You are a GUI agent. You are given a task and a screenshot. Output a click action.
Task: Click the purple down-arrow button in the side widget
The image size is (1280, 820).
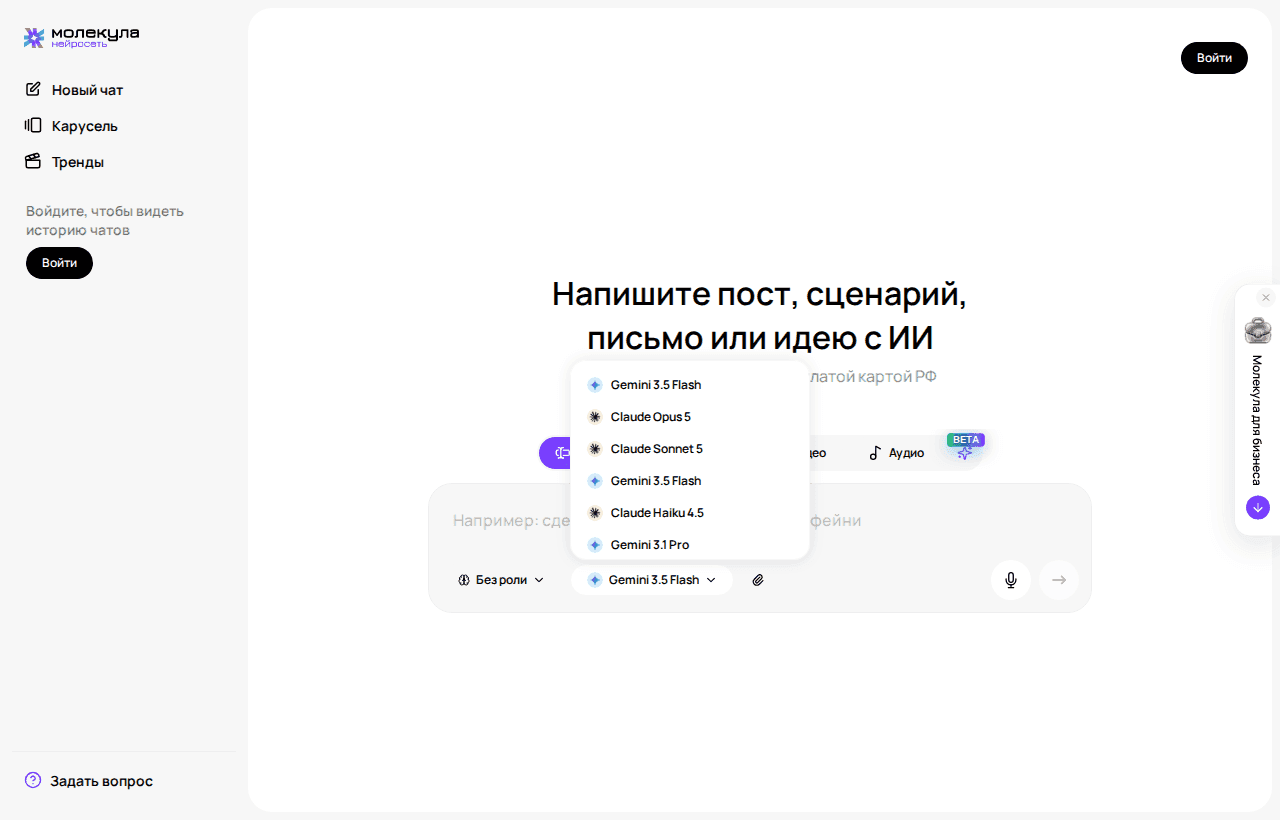pyautogui.click(x=1258, y=508)
